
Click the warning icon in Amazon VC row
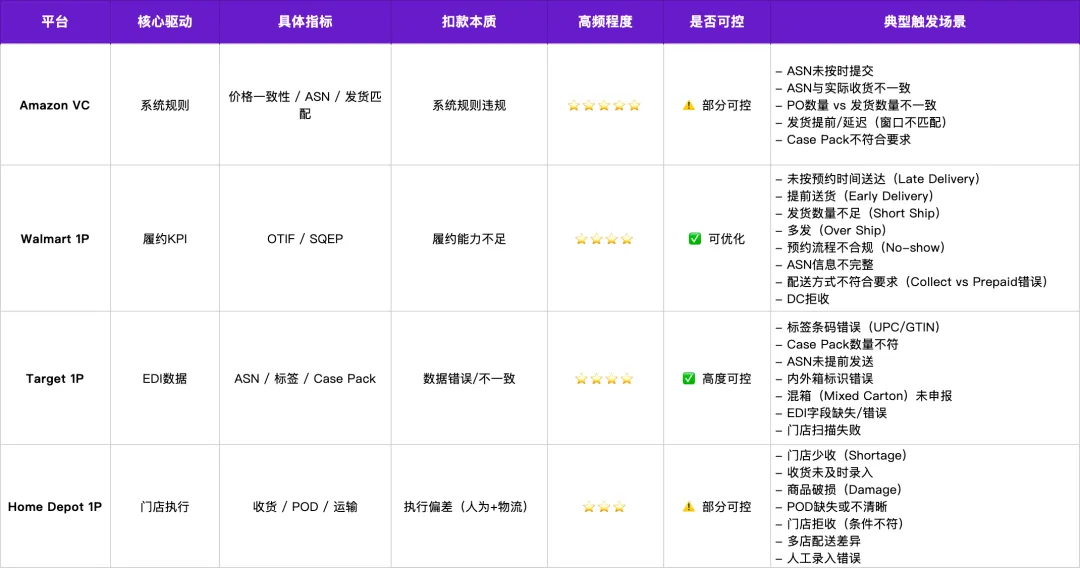coord(688,105)
